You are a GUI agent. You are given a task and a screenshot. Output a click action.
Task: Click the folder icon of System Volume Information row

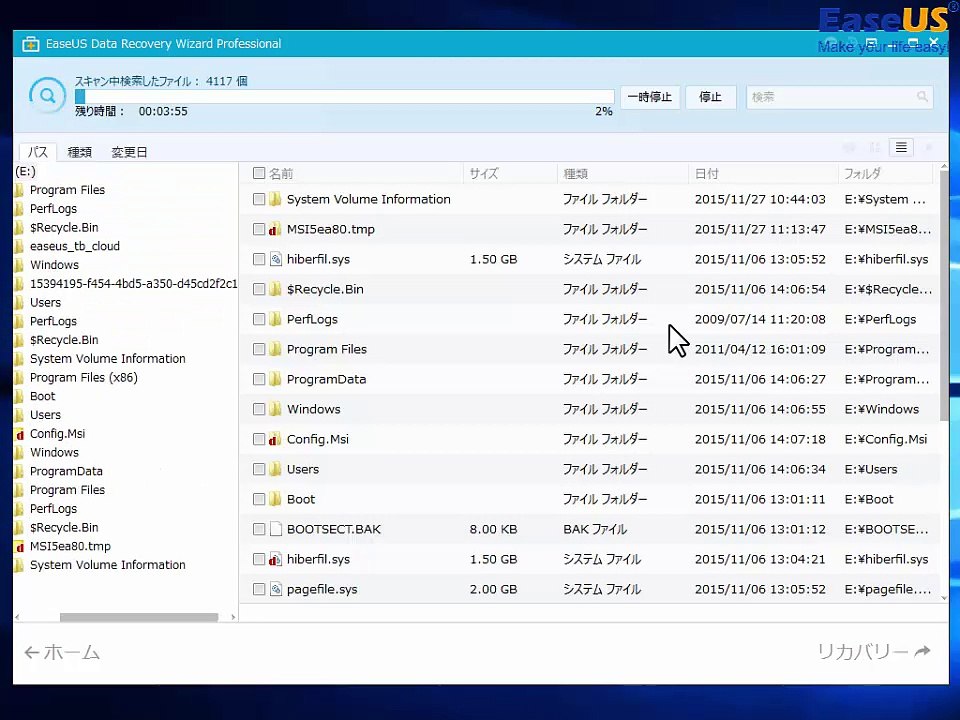(x=276, y=199)
